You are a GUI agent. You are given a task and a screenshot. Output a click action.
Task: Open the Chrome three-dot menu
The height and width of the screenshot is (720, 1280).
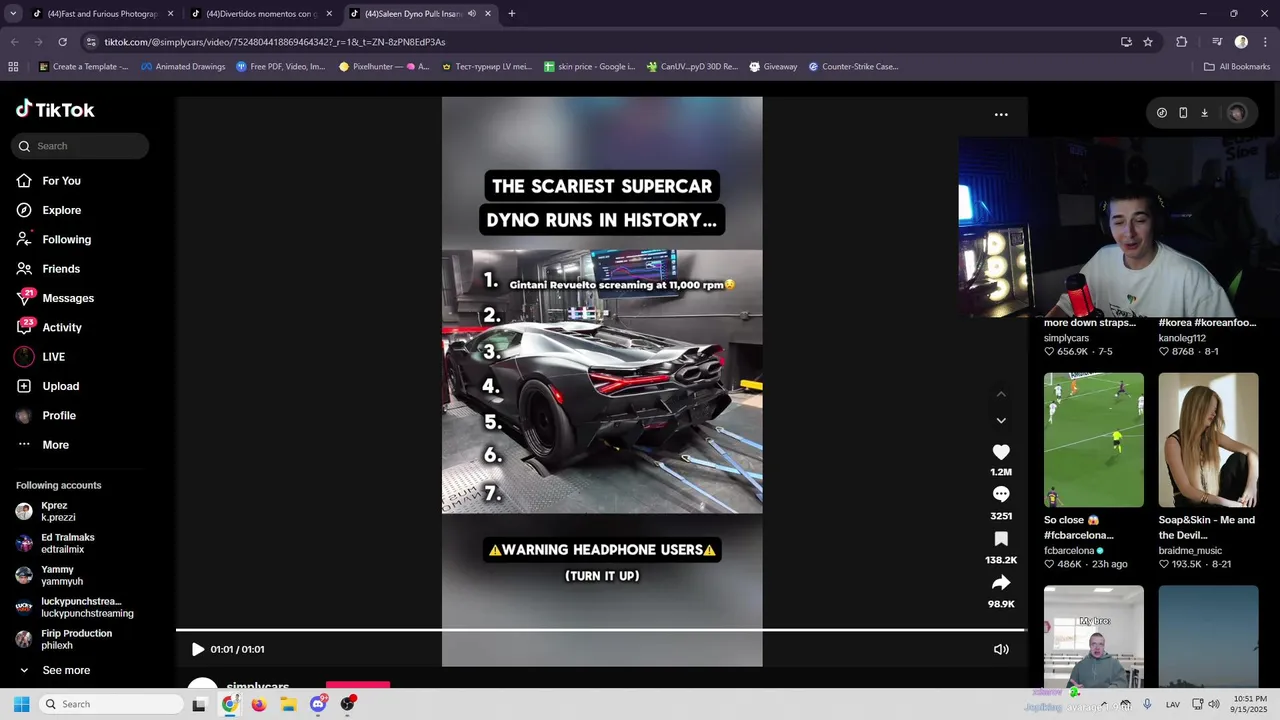pyautogui.click(x=1265, y=42)
